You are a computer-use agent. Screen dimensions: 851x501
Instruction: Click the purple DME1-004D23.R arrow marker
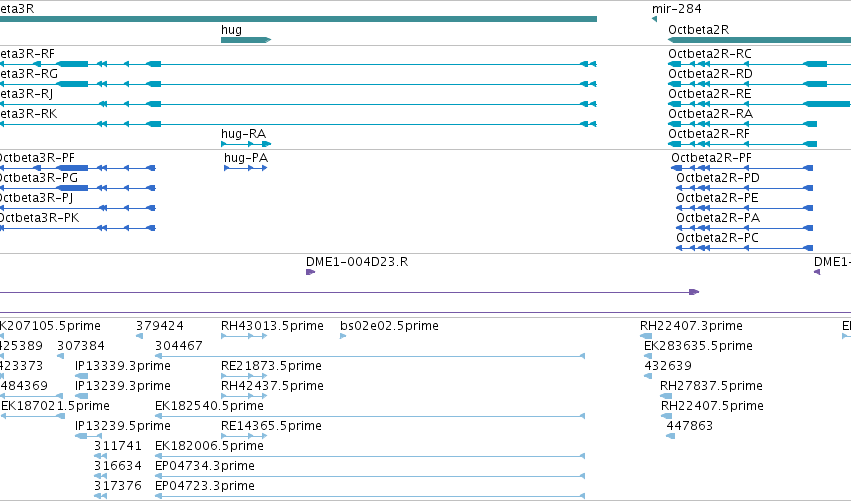[310, 272]
